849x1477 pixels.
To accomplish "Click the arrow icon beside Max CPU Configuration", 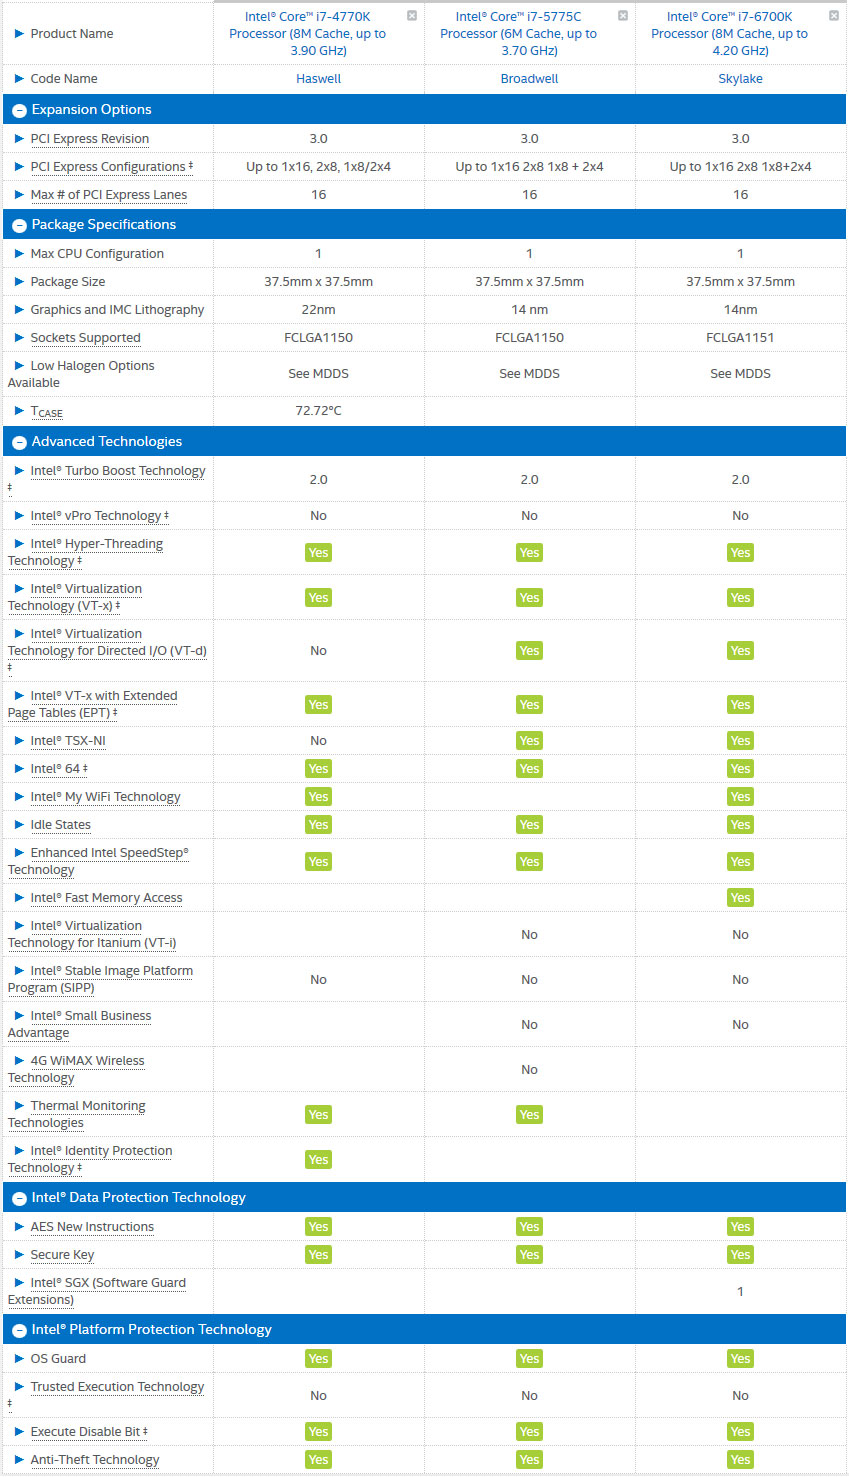I will pos(19,254).
